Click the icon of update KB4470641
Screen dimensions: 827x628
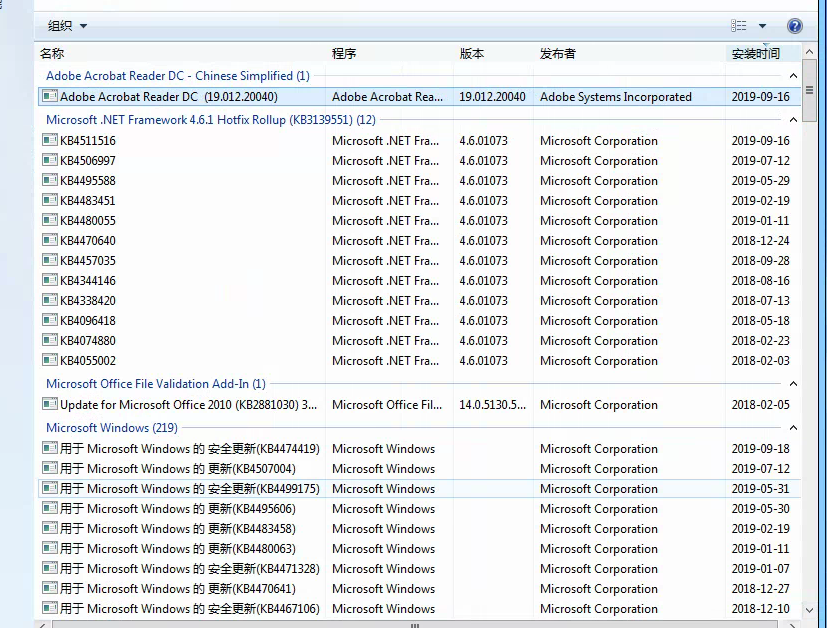coord(50,588)
